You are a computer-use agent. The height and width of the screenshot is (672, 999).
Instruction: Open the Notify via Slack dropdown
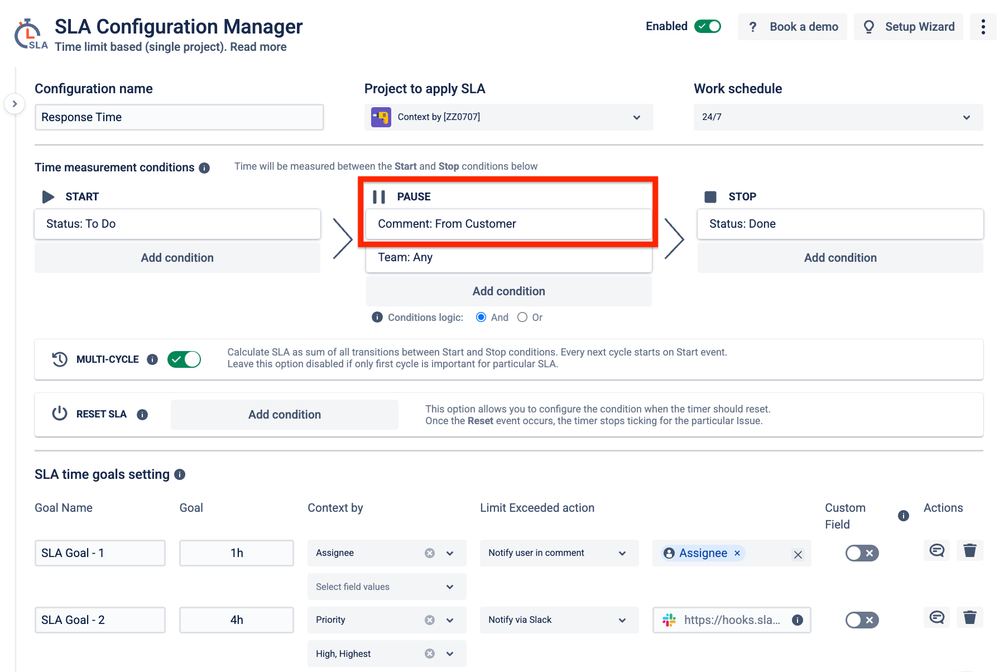(559, 620)
